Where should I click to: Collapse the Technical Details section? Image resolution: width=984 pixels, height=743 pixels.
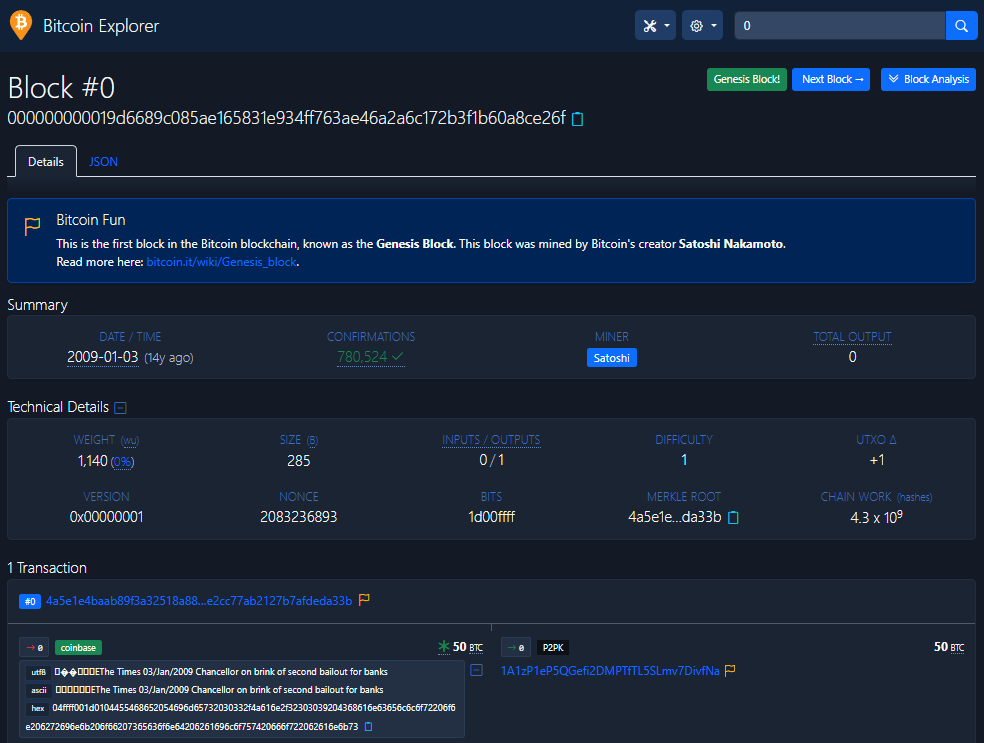120,407
